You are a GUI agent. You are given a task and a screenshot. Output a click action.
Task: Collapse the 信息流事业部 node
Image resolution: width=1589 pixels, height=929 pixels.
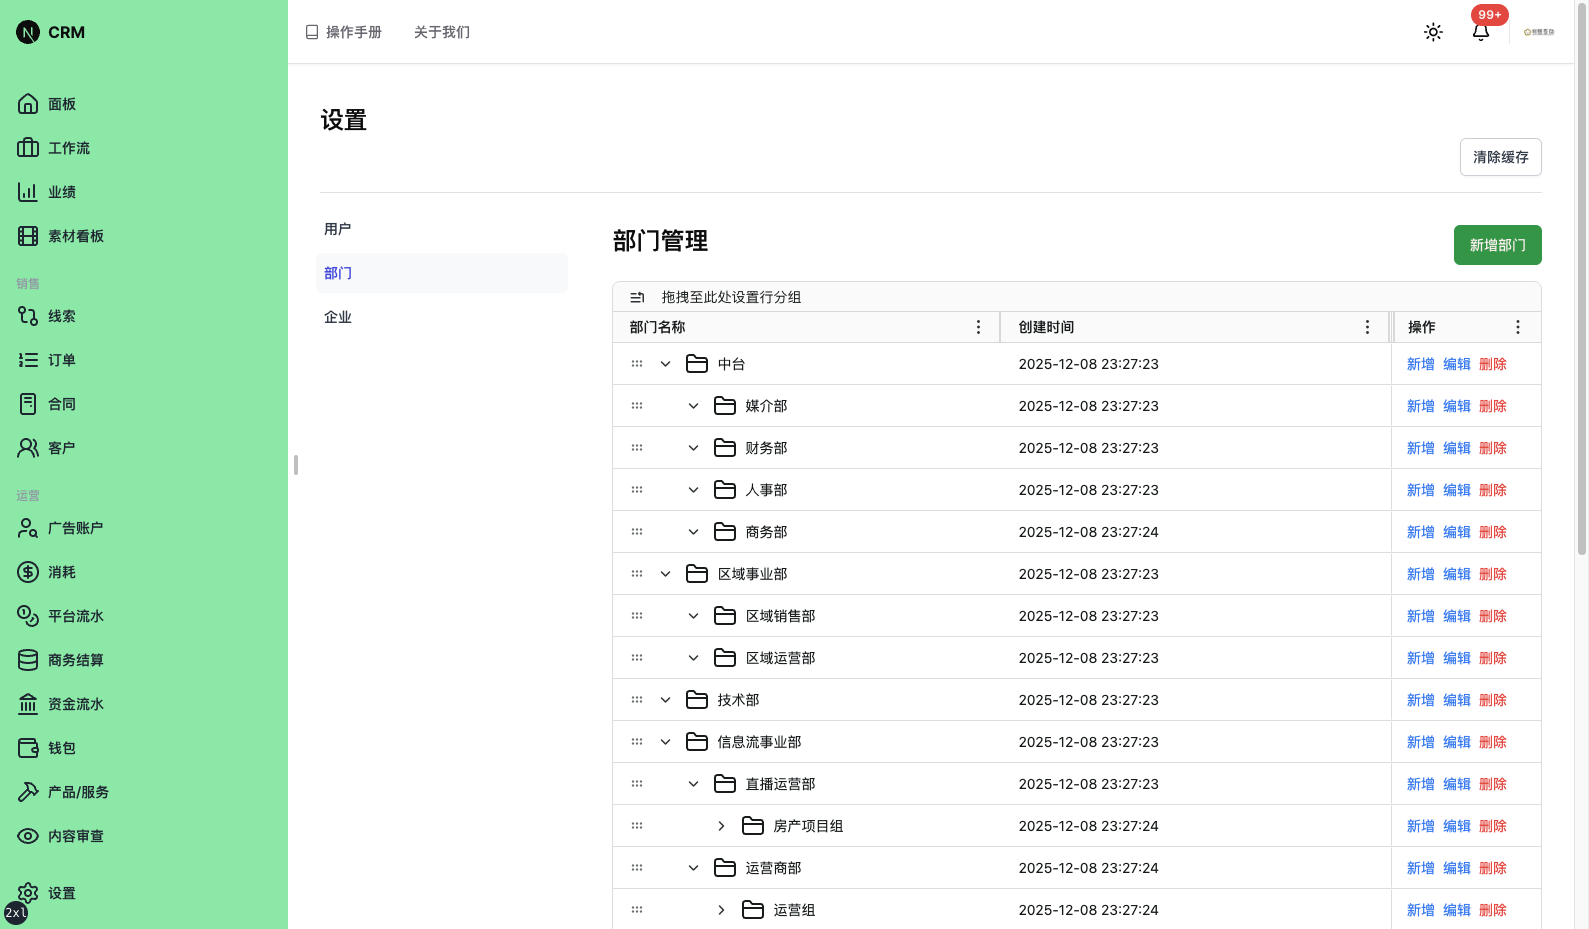pos(665,742)
